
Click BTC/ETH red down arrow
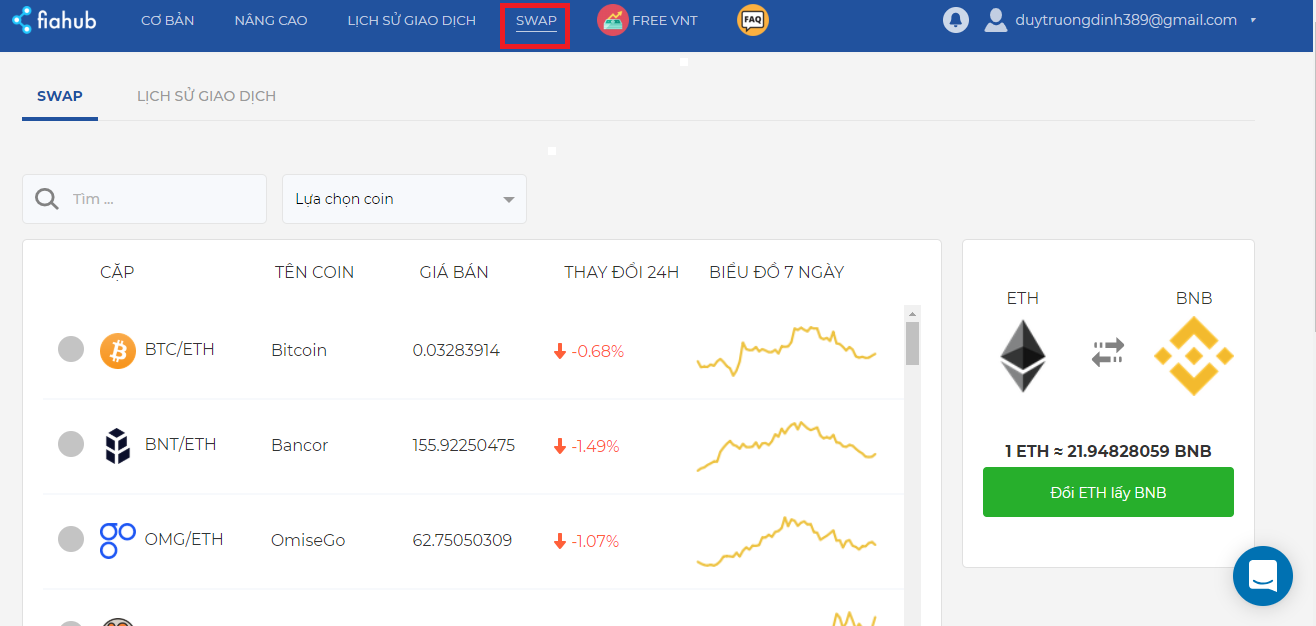pos(560,351)
